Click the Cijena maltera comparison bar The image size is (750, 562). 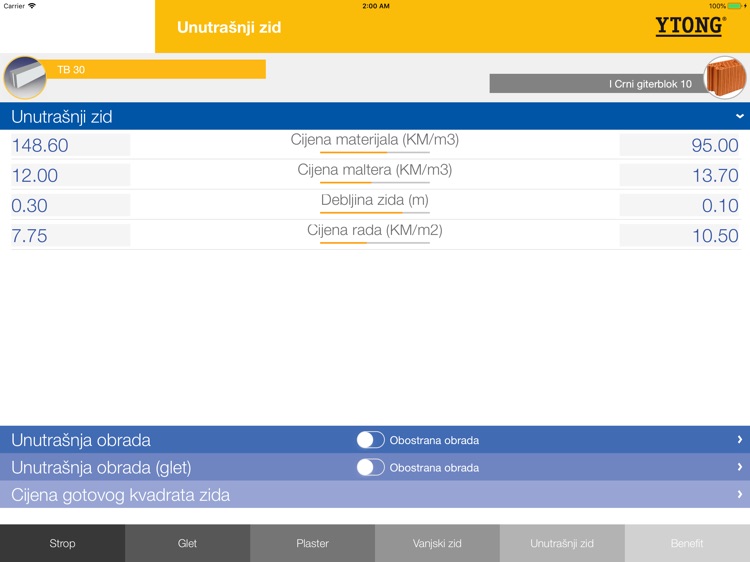(x=375, y=182)
